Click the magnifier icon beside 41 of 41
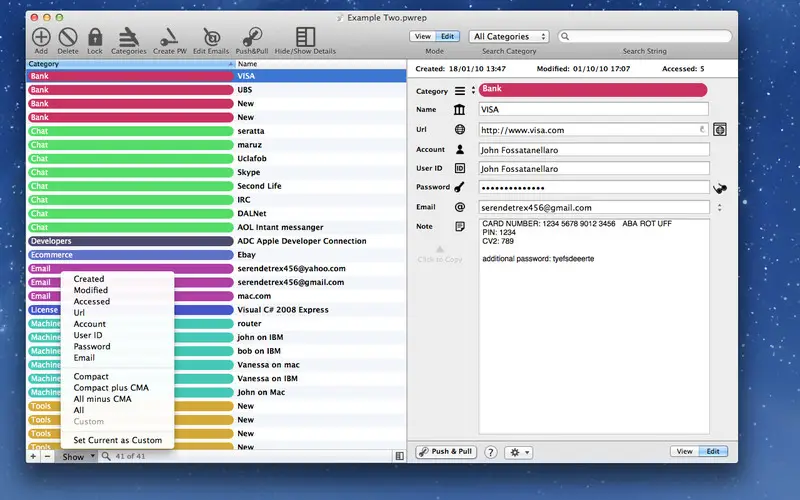This screenshot has height=500, width=800. (106, 456)
